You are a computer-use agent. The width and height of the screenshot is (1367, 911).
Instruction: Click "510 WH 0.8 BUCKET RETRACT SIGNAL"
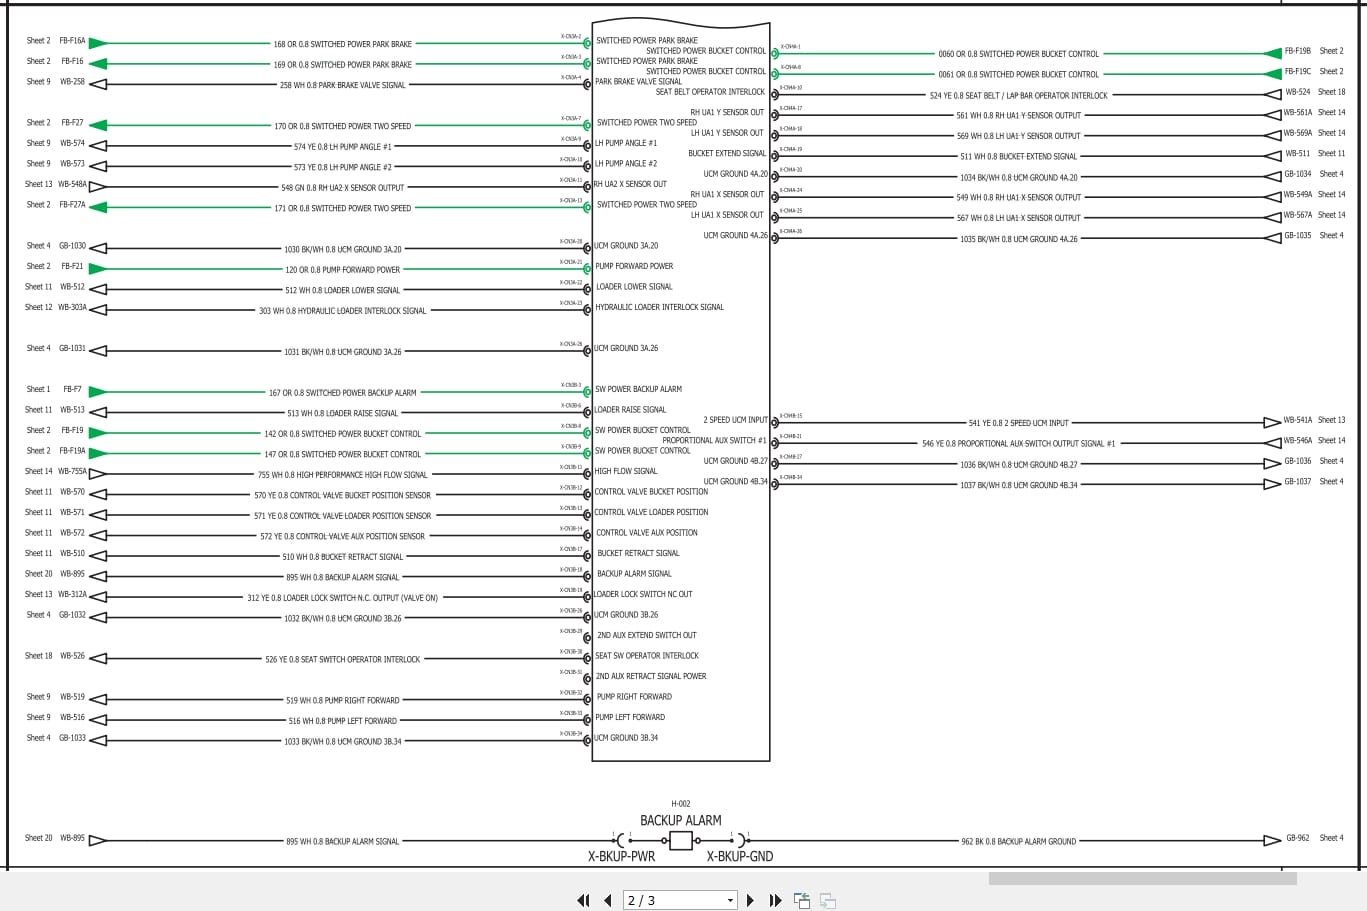click(343, 557)
